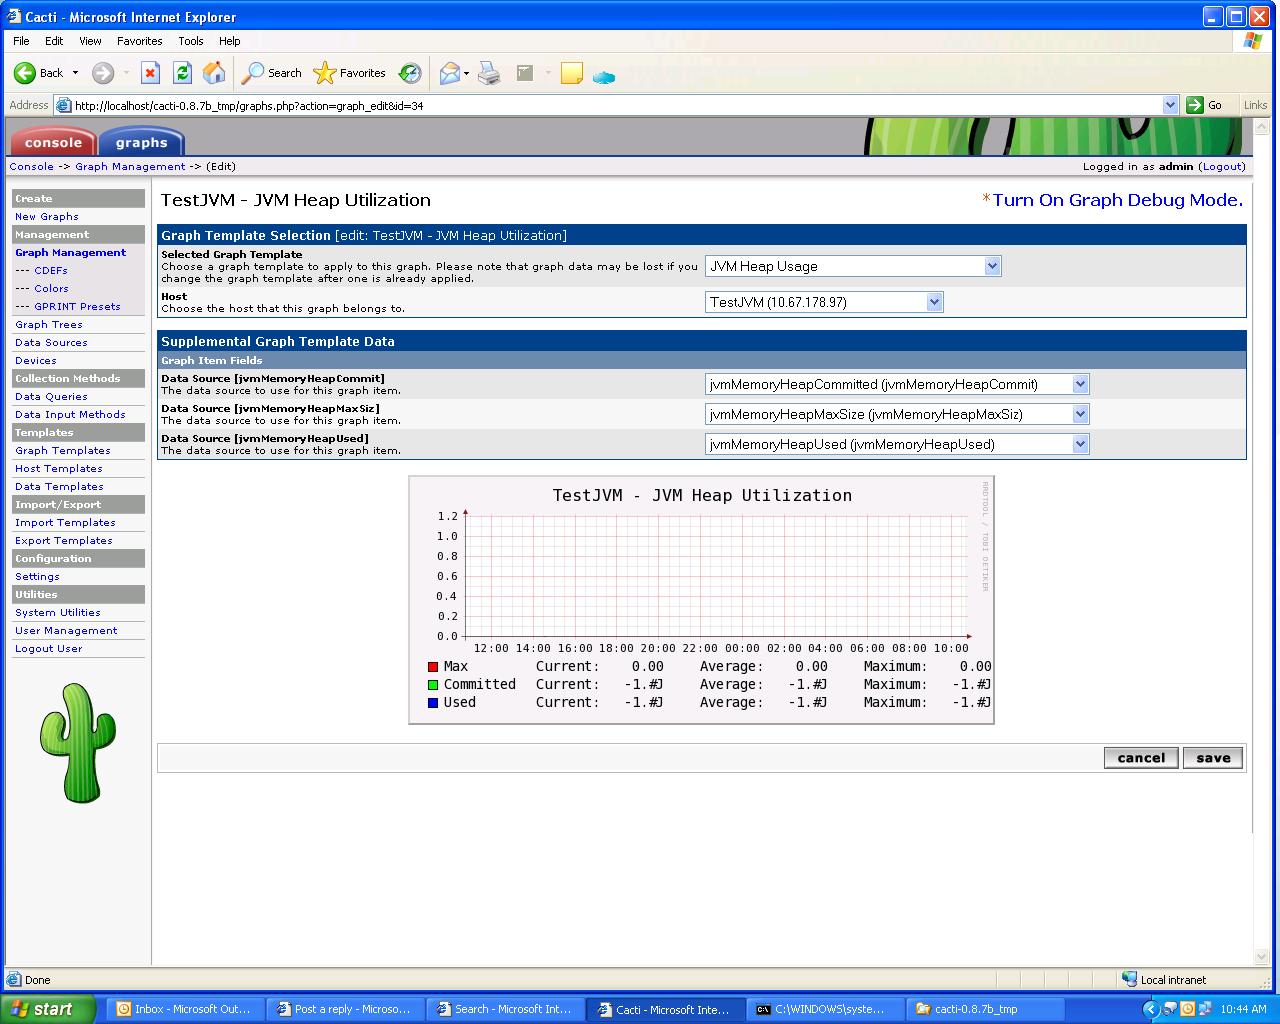The height and width of the screenshot is (1024, 1280).
Task: Open Data Sources in the sidebar
Action: point(51,342)
